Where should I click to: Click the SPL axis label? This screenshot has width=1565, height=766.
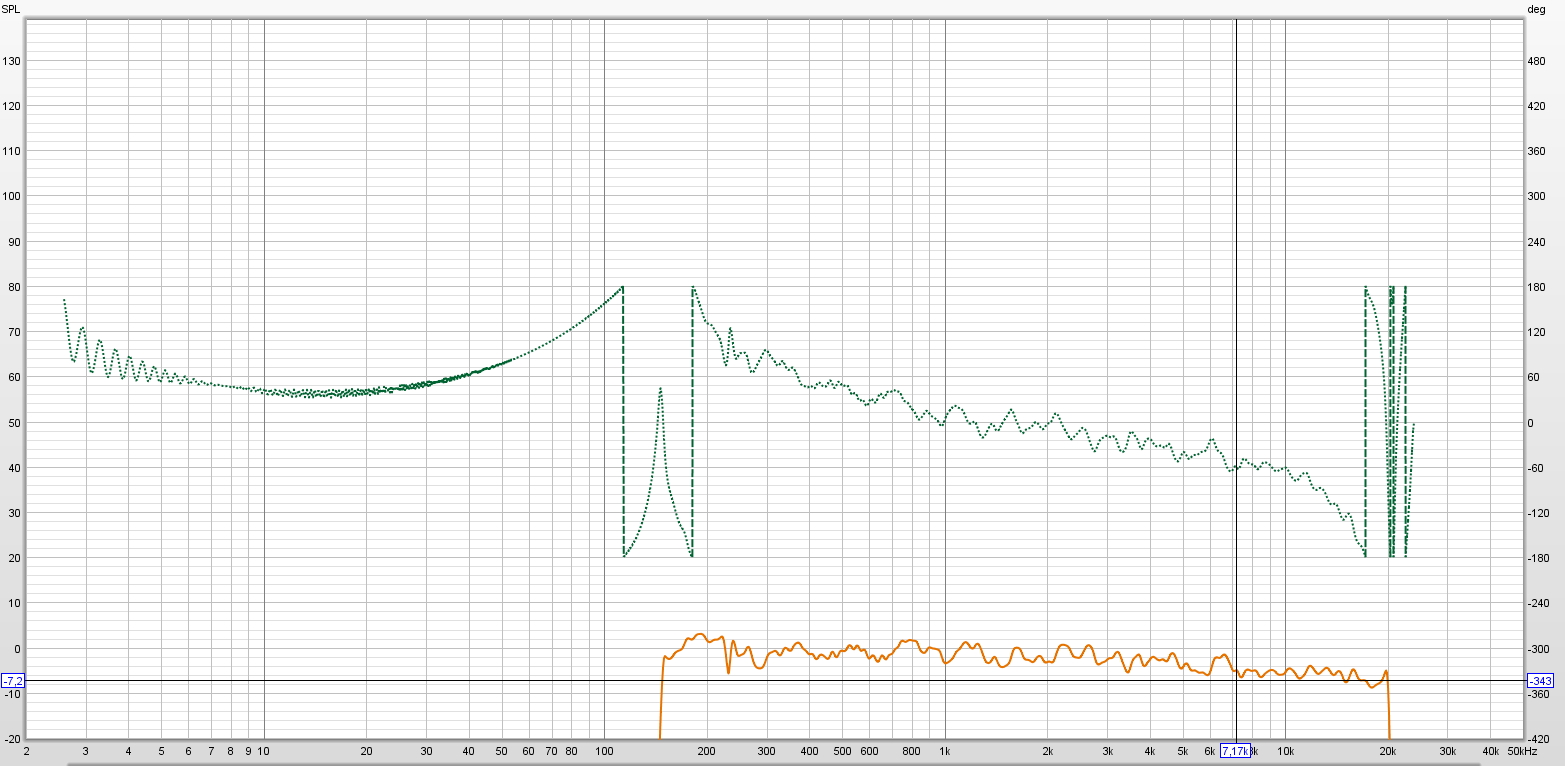click(12, 8)
